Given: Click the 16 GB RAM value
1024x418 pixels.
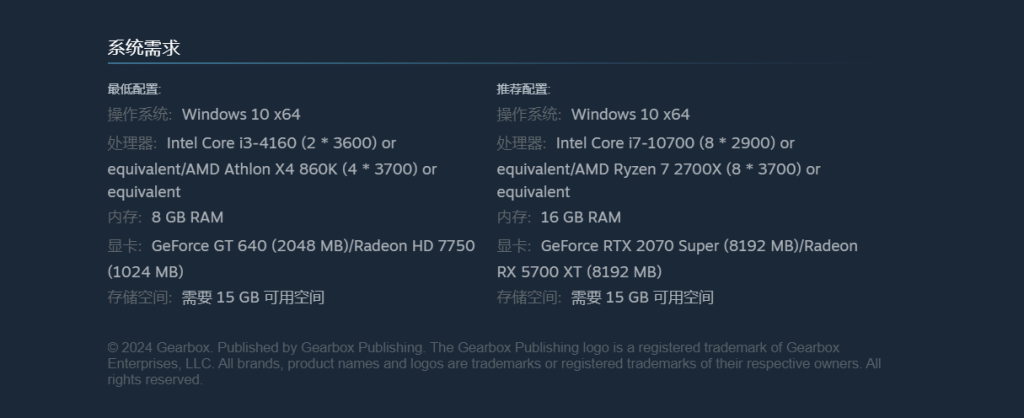Looking at the screenshot, I should tap(581, 217).
